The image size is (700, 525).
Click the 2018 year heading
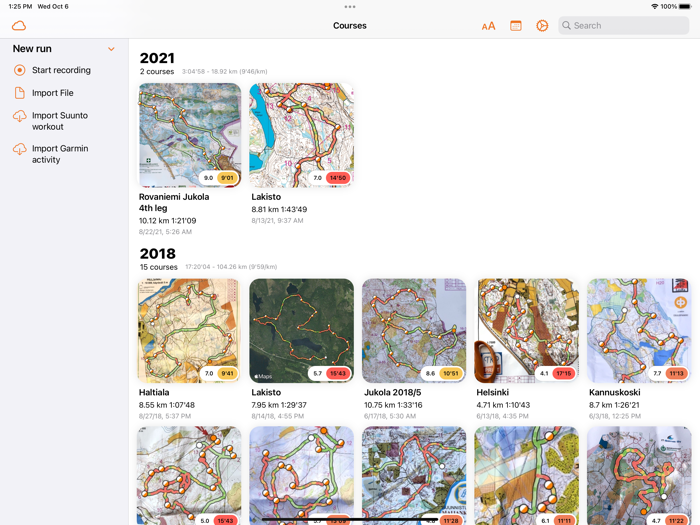158,254
